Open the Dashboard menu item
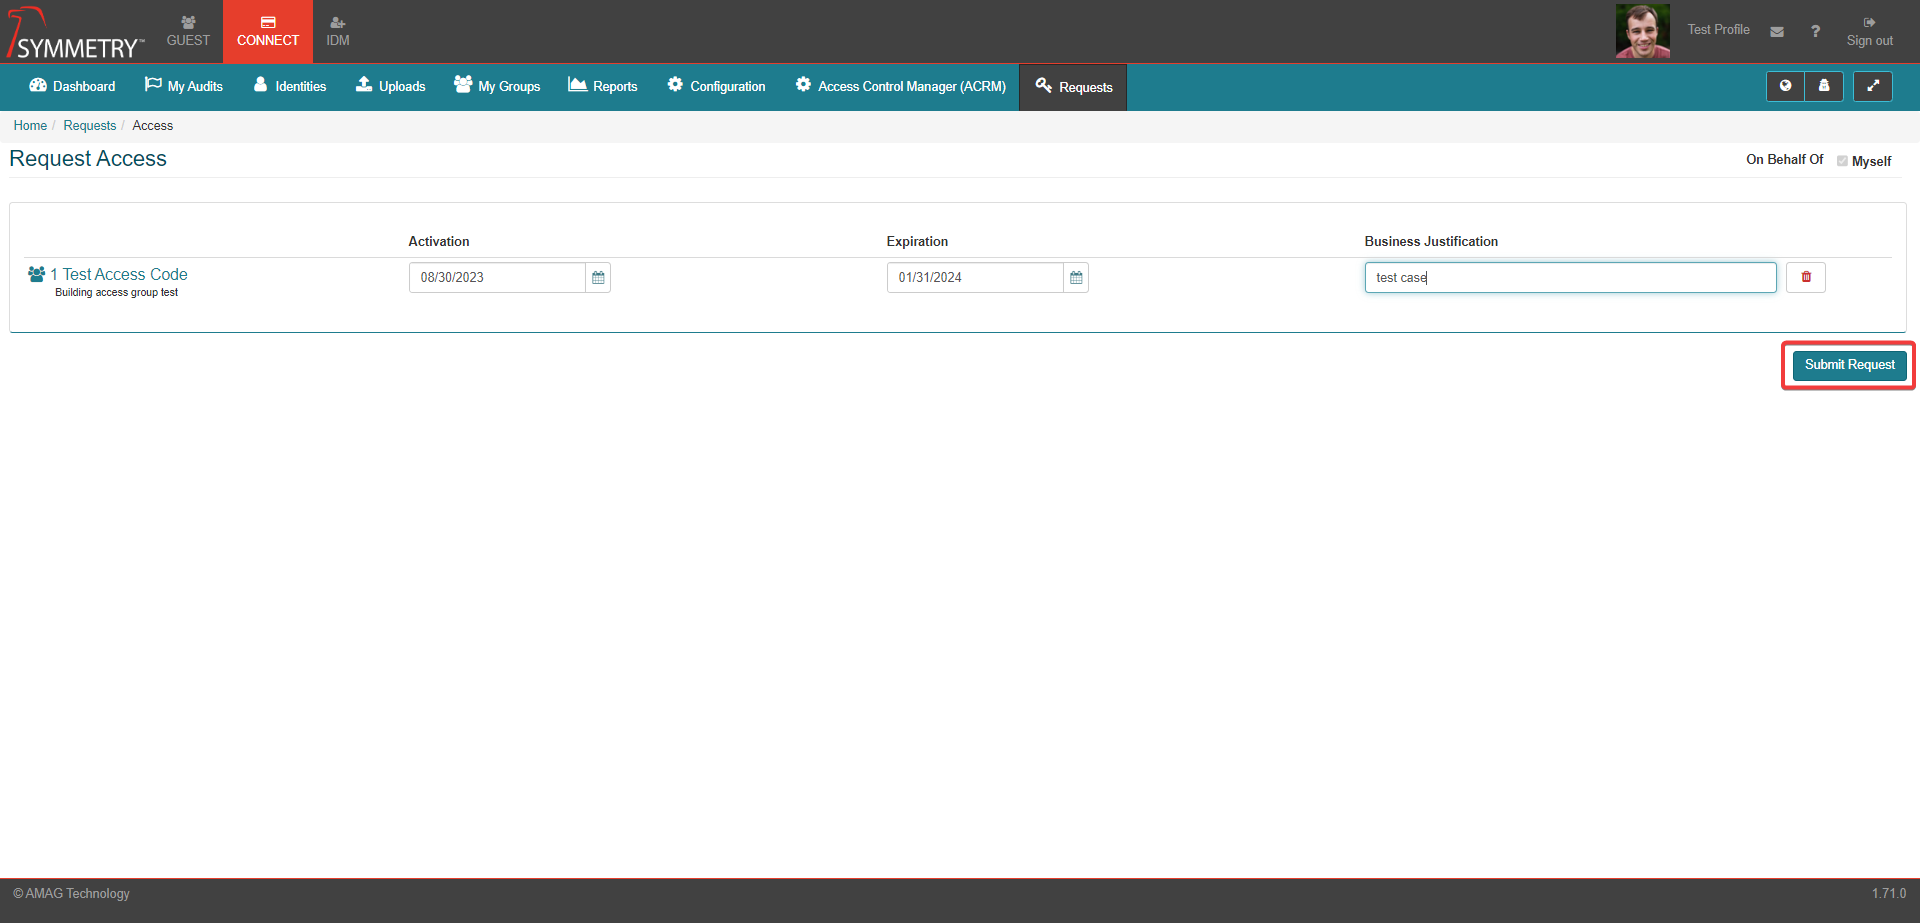 (x=72, y=86)
